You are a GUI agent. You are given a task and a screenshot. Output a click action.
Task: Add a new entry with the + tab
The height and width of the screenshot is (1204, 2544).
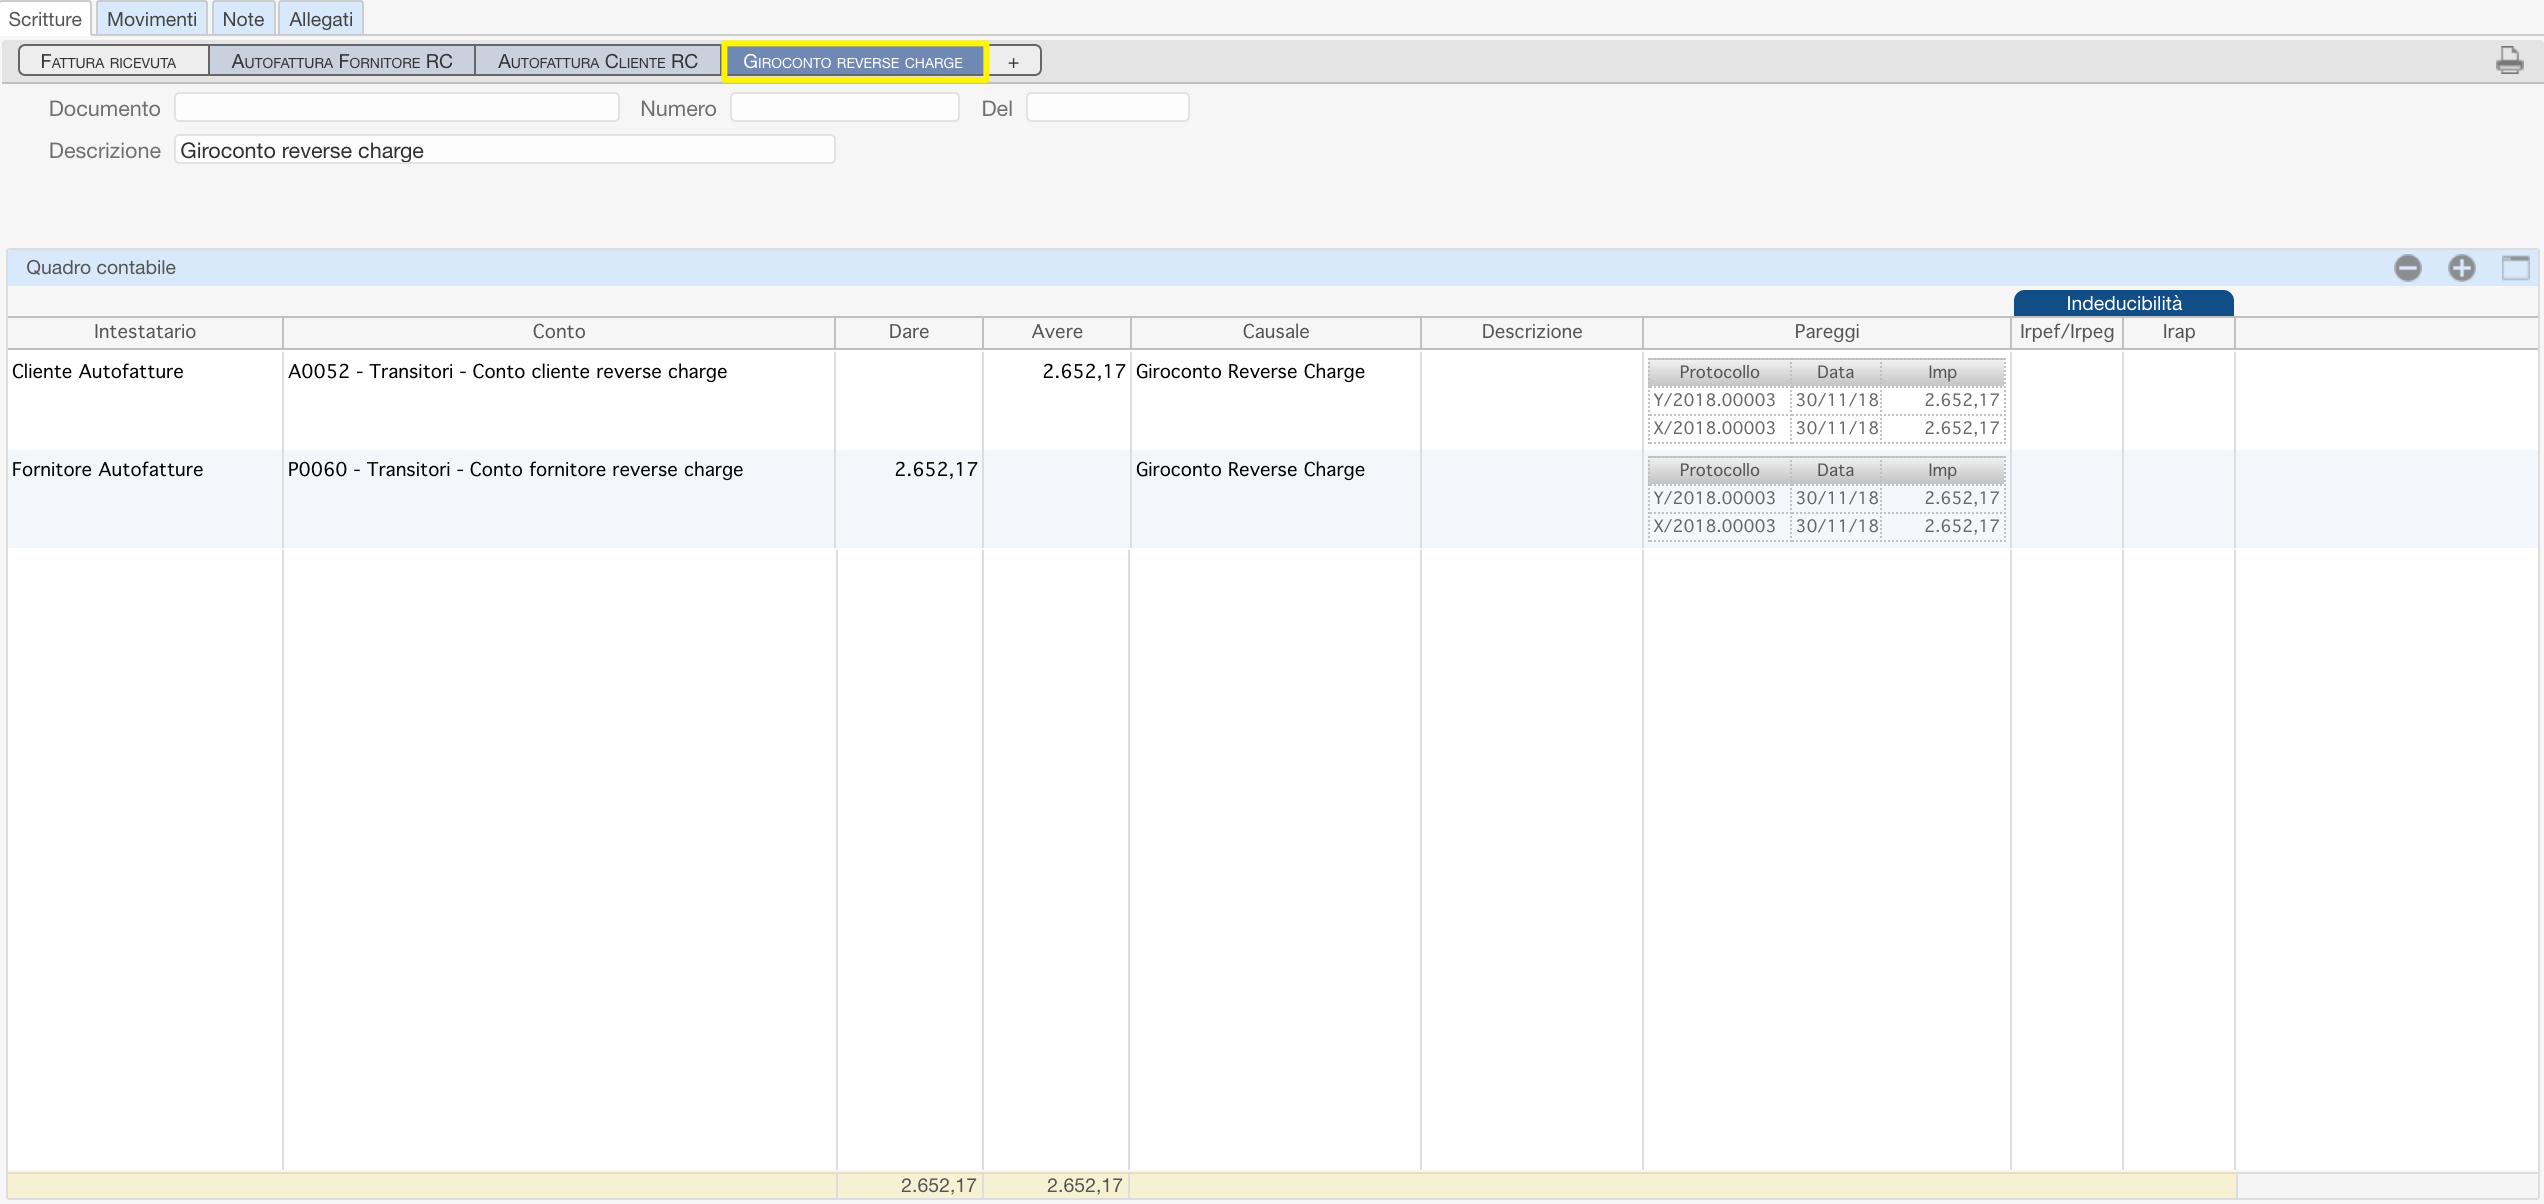(x=1014, y=62)
